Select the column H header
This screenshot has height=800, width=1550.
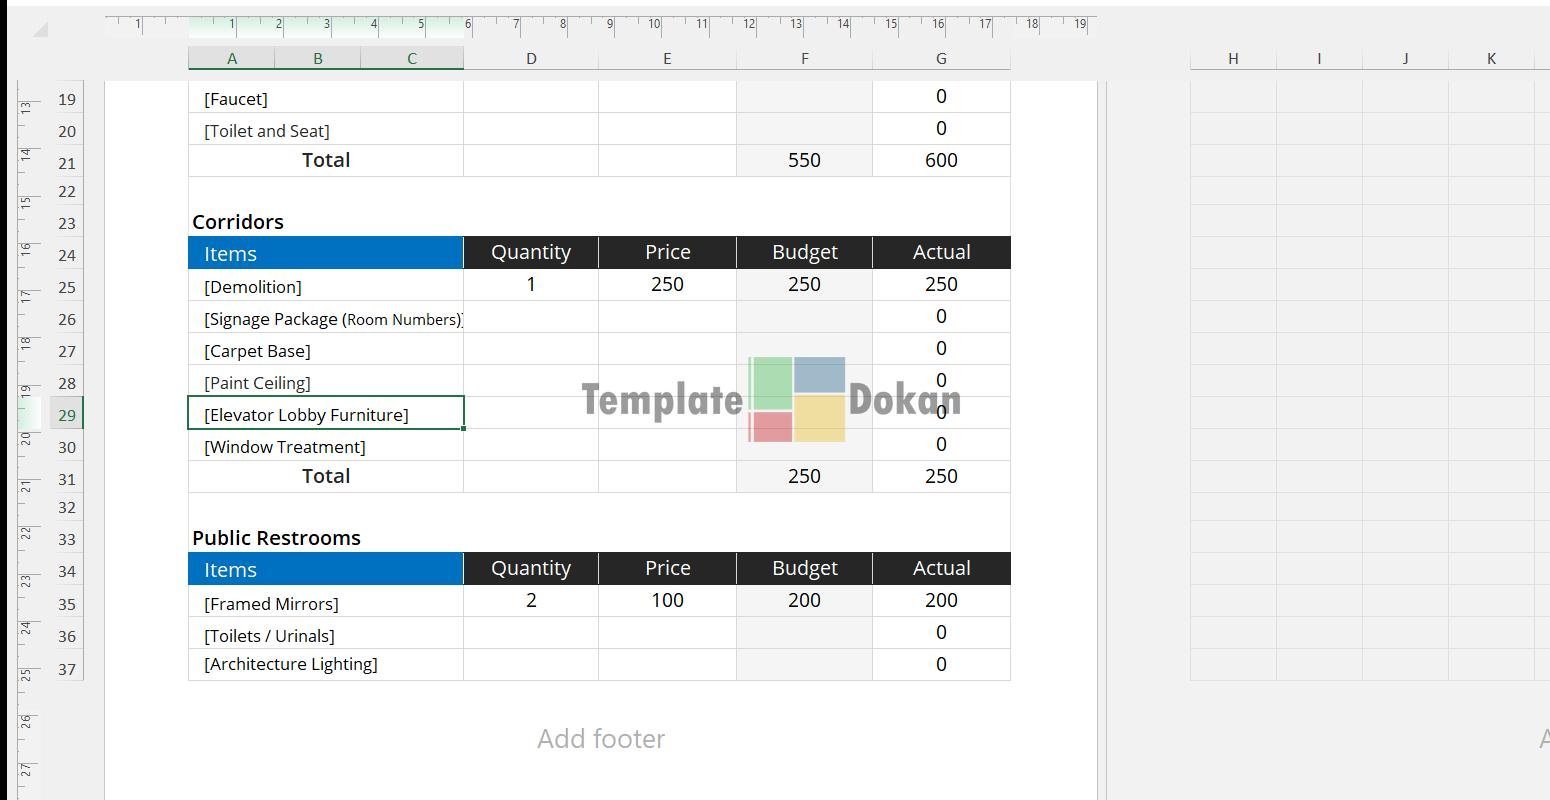(1233, 59)
